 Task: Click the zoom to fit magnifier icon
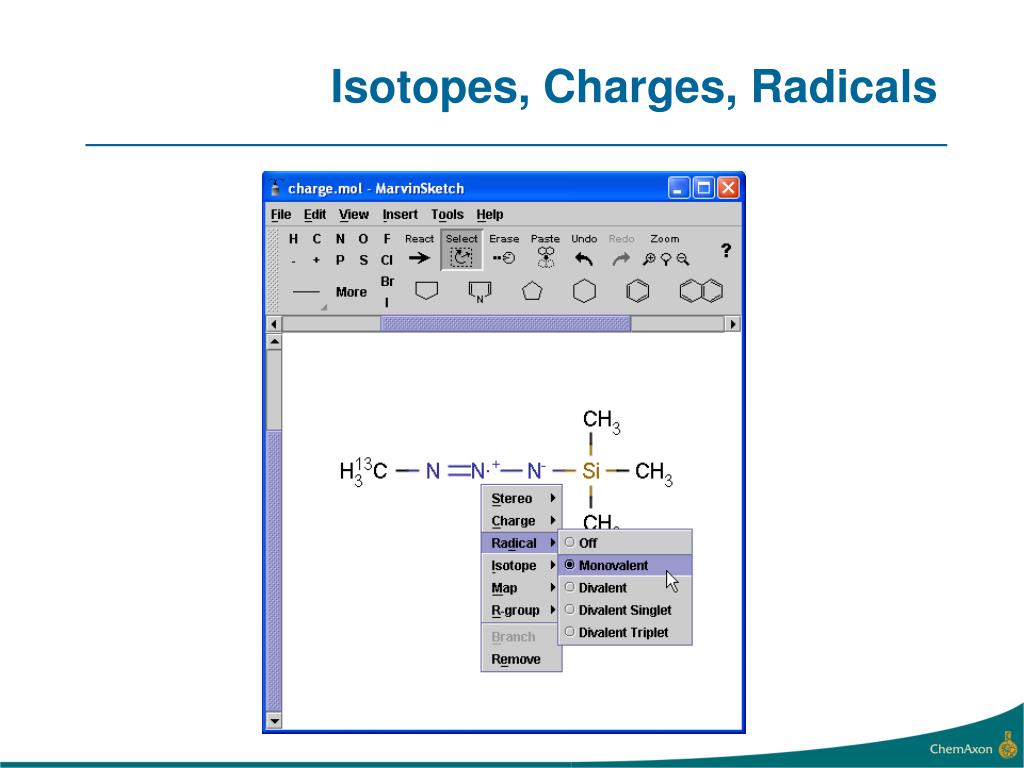click(665, 259)
